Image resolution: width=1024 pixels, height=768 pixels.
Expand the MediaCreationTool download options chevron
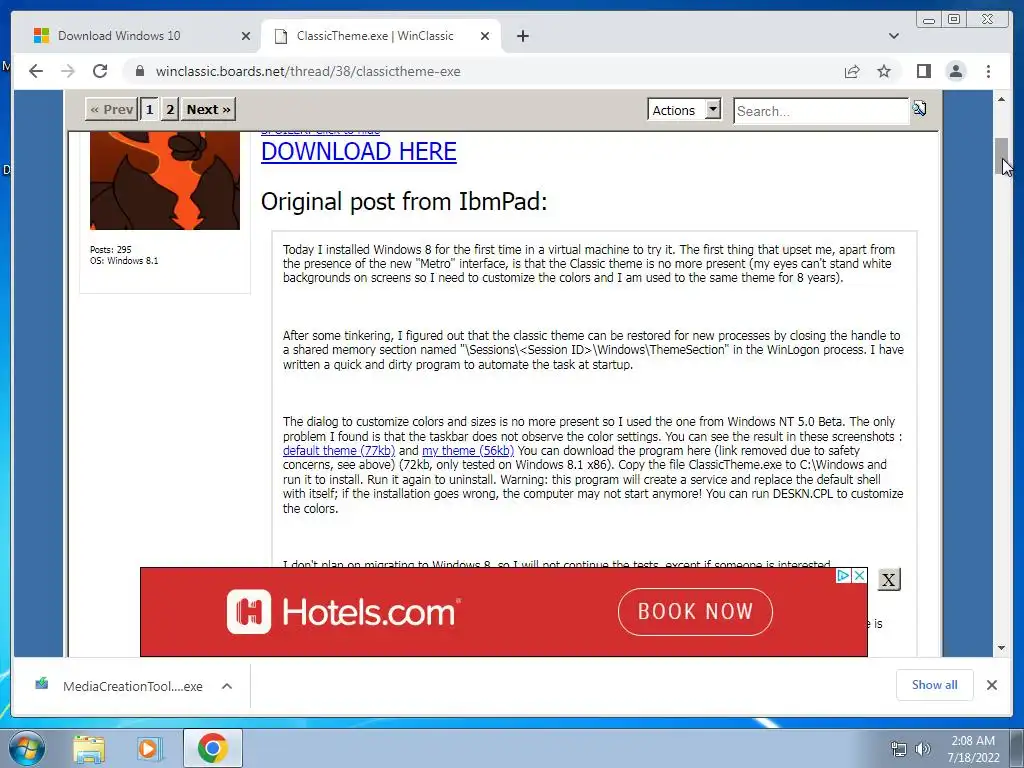227,686
